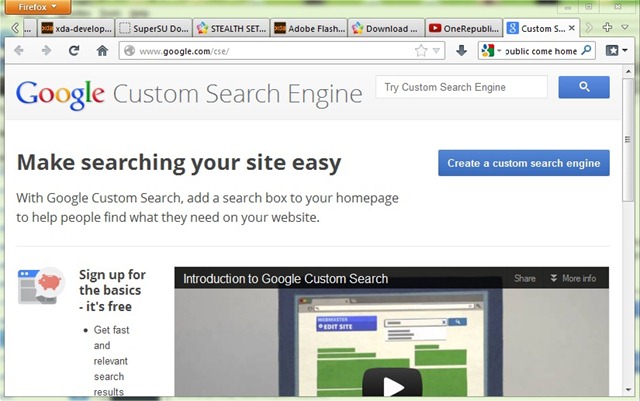The image size is (640, 401).
Task: Open the downloads arrow icon
Action: point(461,51)
